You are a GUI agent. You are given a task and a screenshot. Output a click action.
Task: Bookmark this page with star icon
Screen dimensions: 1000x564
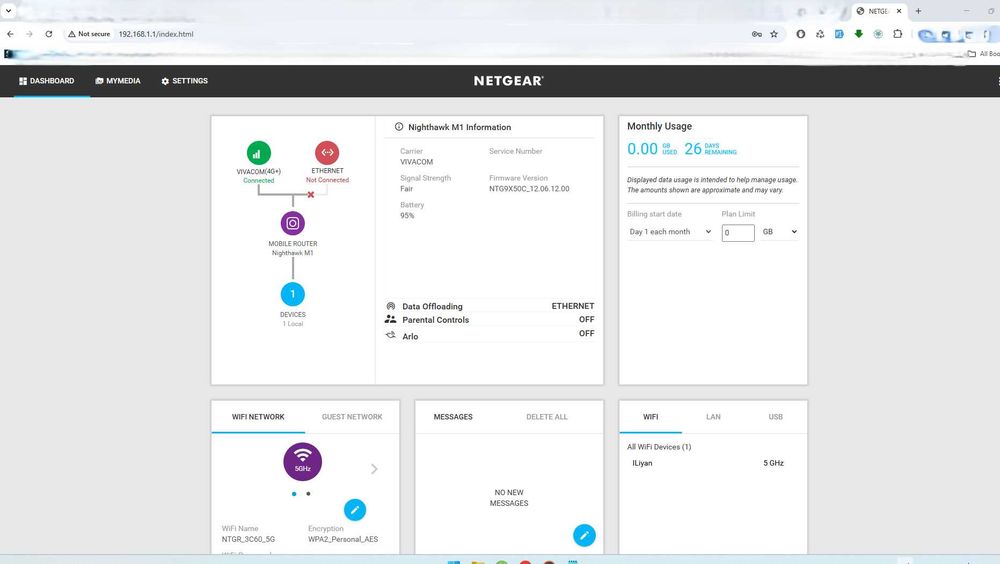[774, 34]
